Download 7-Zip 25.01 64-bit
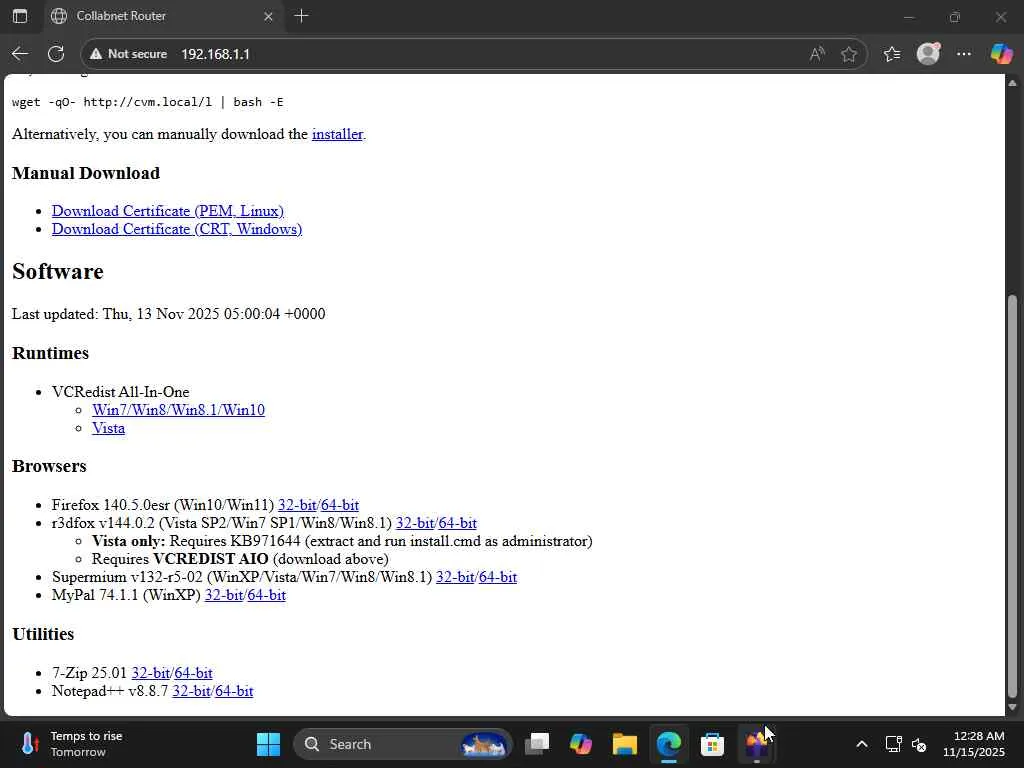Viewport: 1024px width, 768px height. pyautogui.click(x=193, y=673)
